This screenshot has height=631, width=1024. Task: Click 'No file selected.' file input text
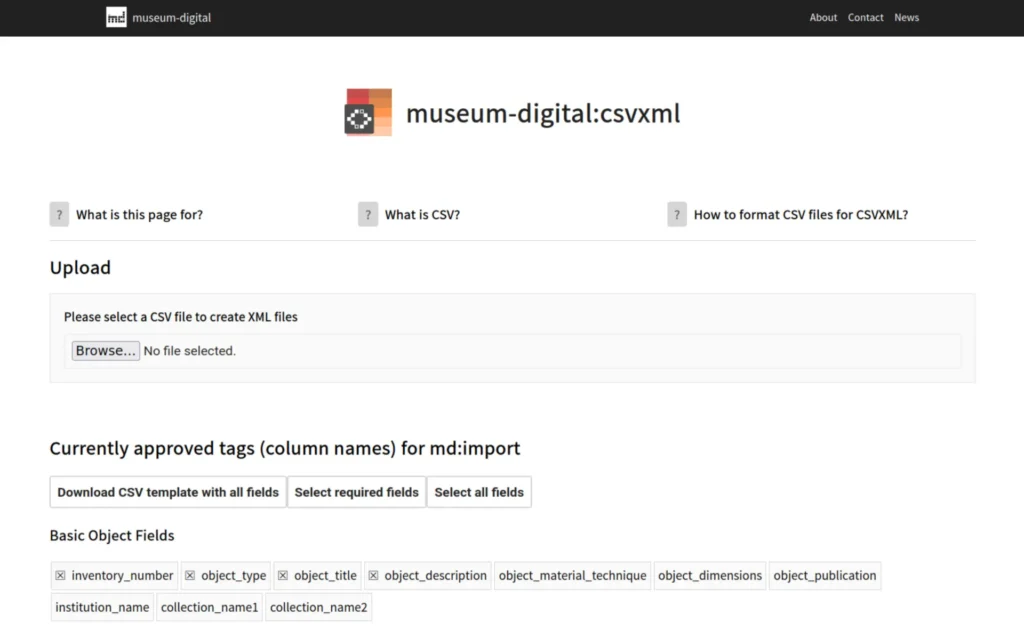189,351
